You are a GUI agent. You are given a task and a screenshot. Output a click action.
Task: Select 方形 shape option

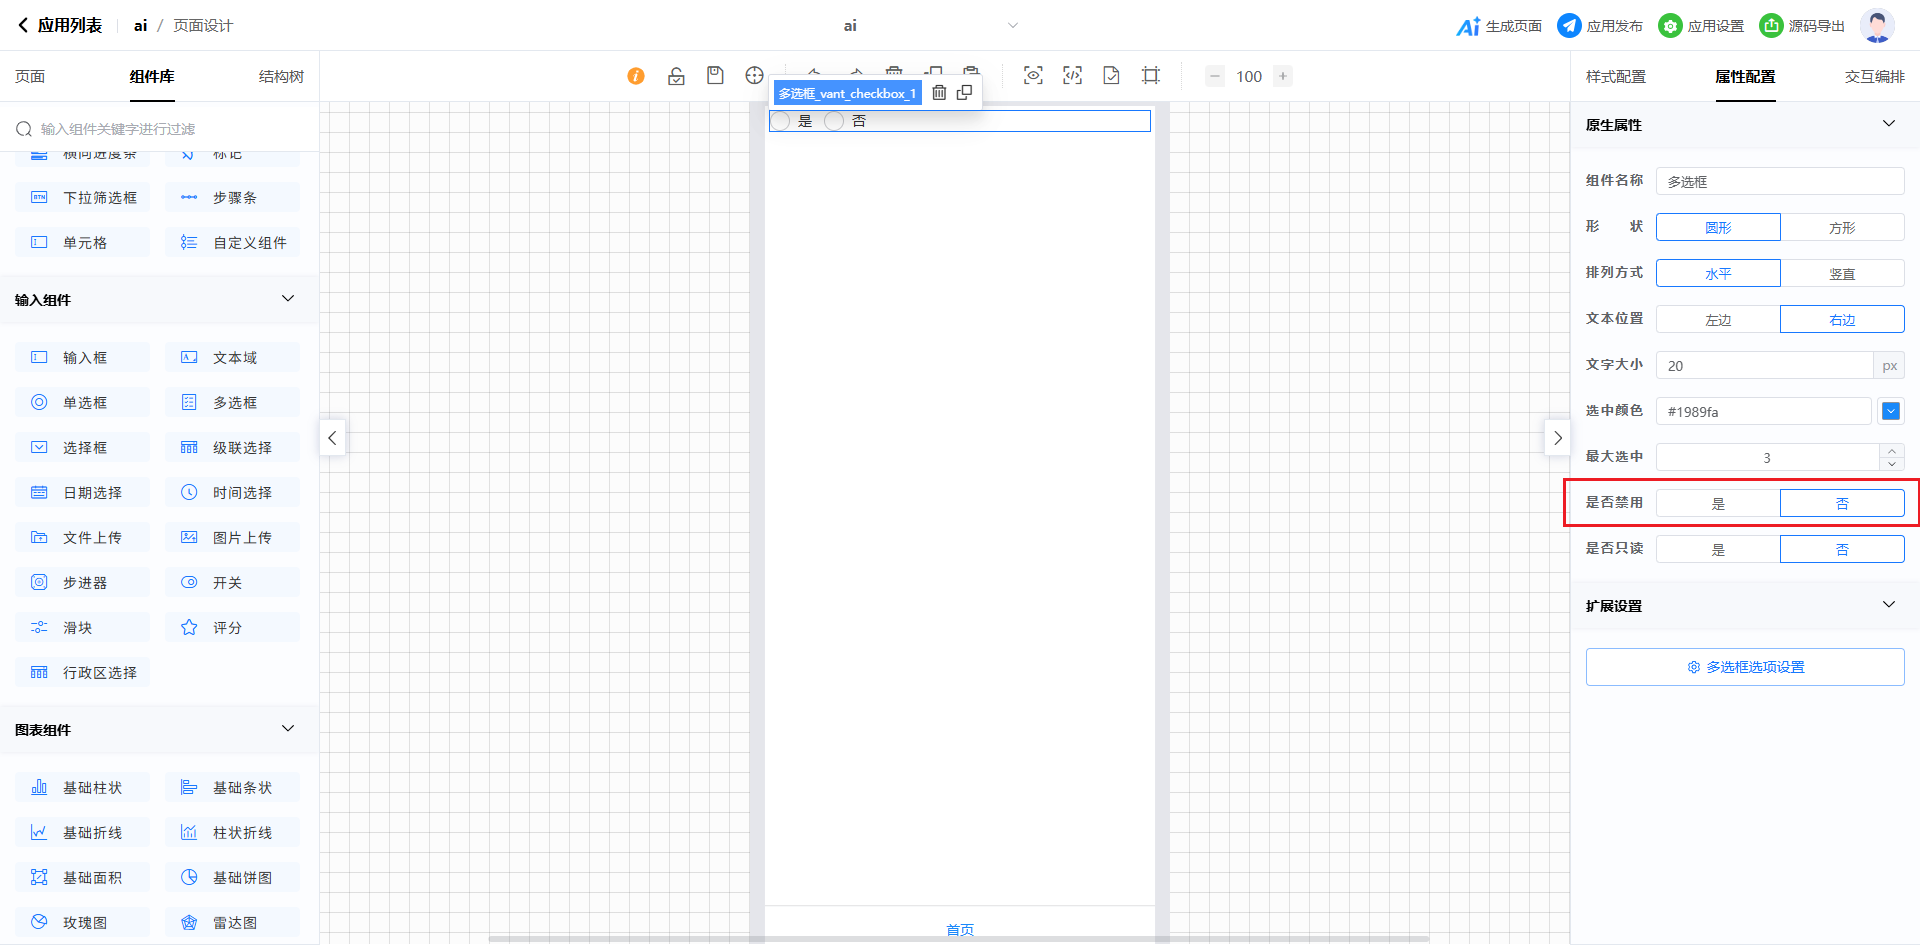pyautogui.click(x=1842, y=228)
